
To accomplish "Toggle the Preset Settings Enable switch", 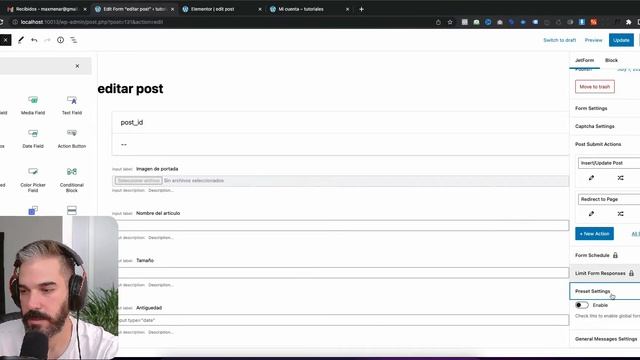I will [582, 305].
